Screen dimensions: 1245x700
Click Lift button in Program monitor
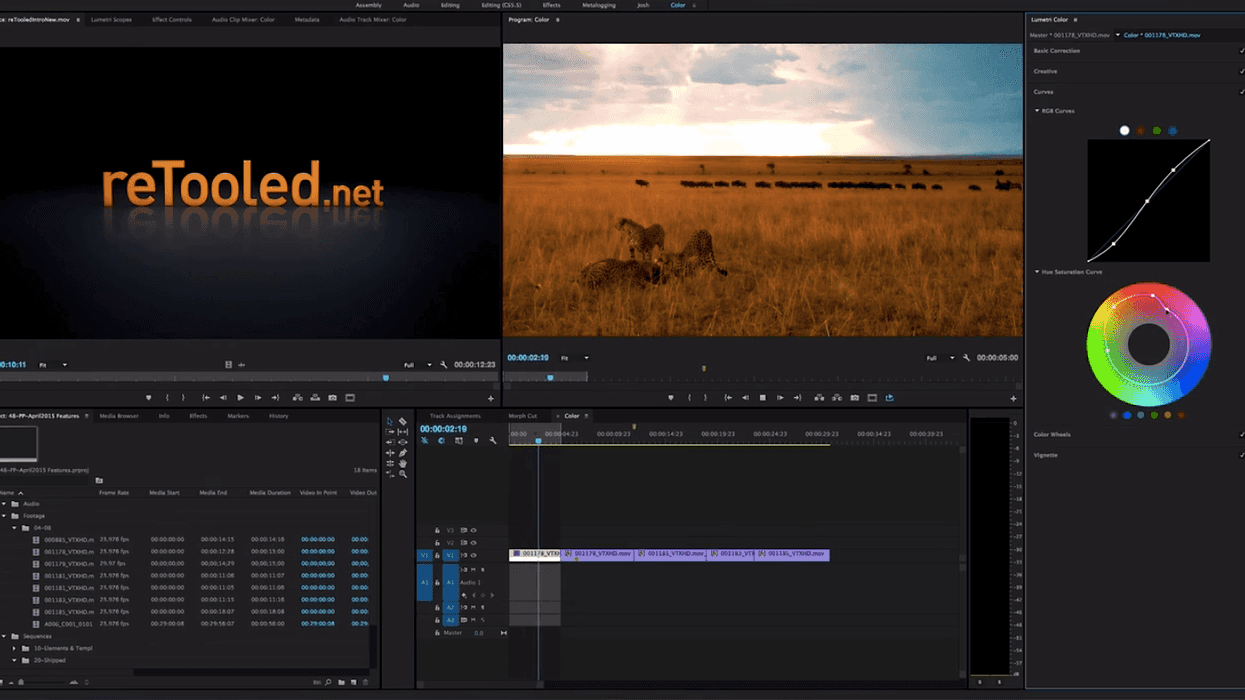coord(820,398)
